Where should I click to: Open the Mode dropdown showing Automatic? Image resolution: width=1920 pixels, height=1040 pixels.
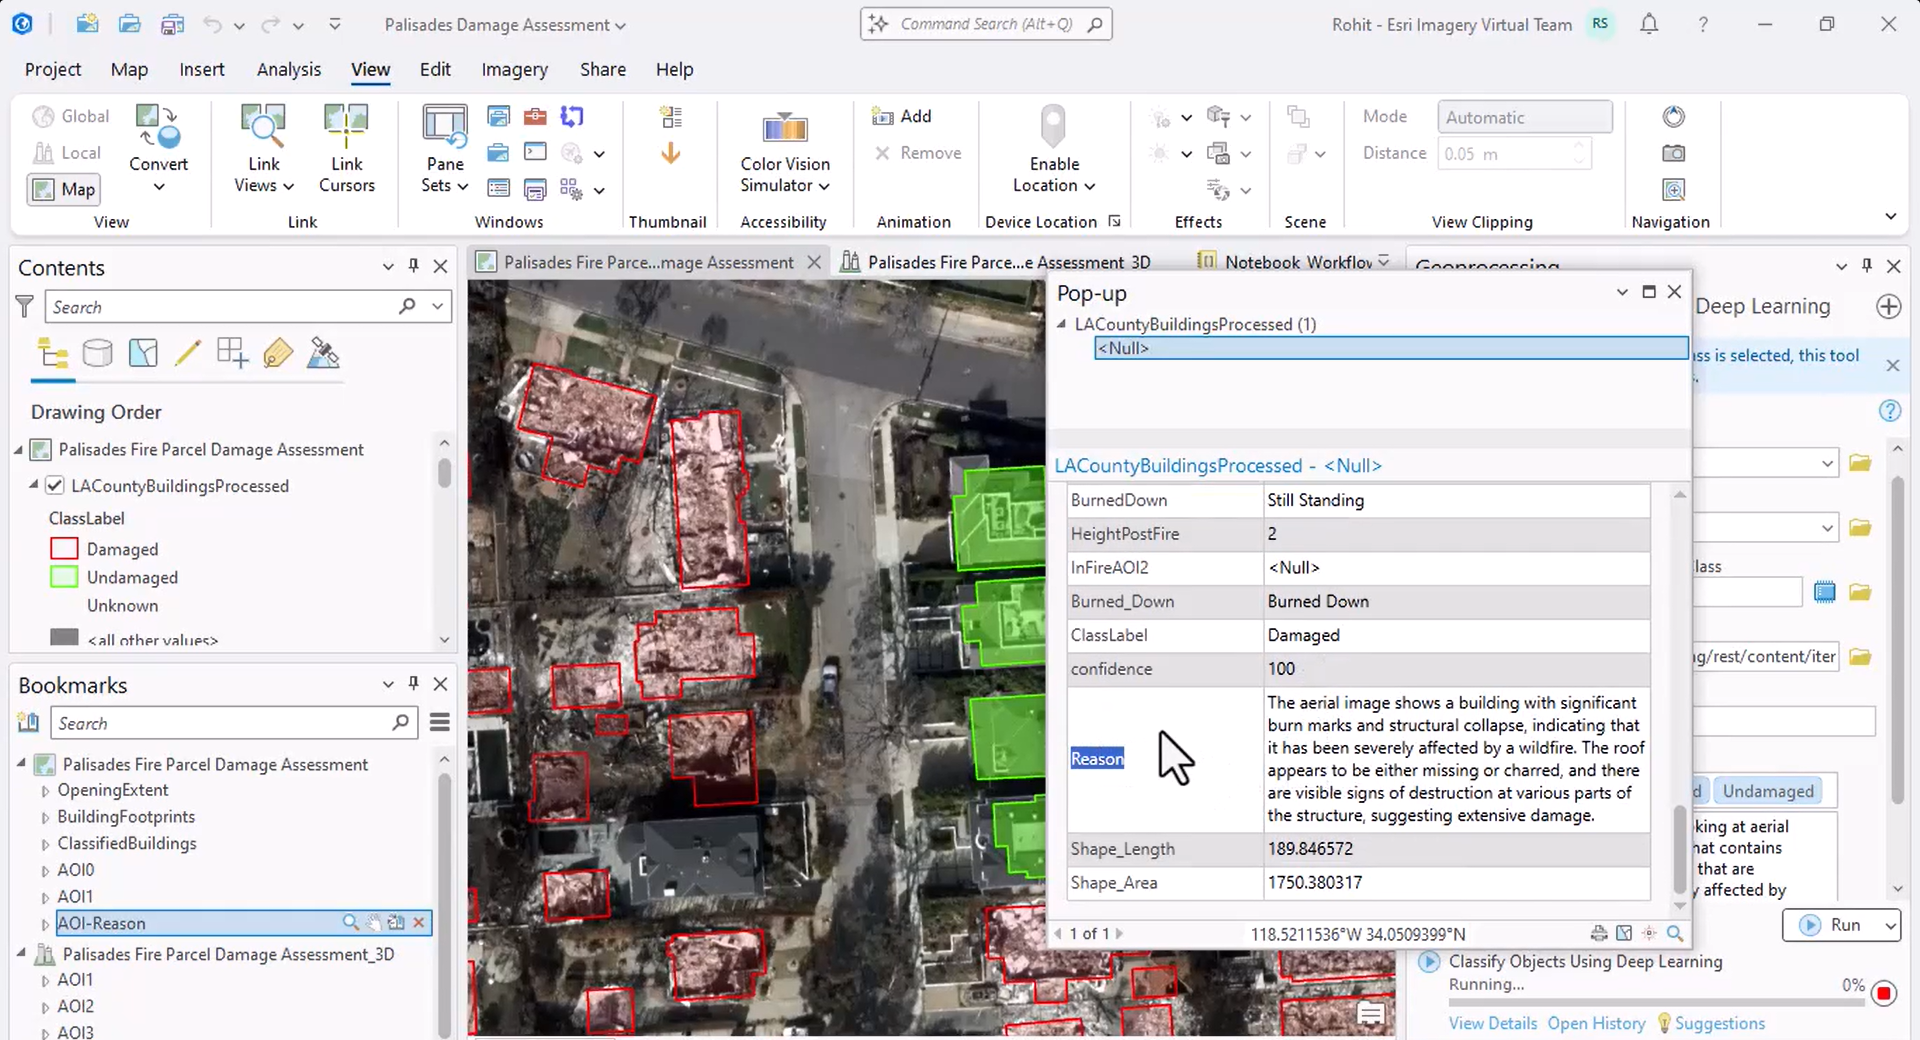(x=1524, y=116)
